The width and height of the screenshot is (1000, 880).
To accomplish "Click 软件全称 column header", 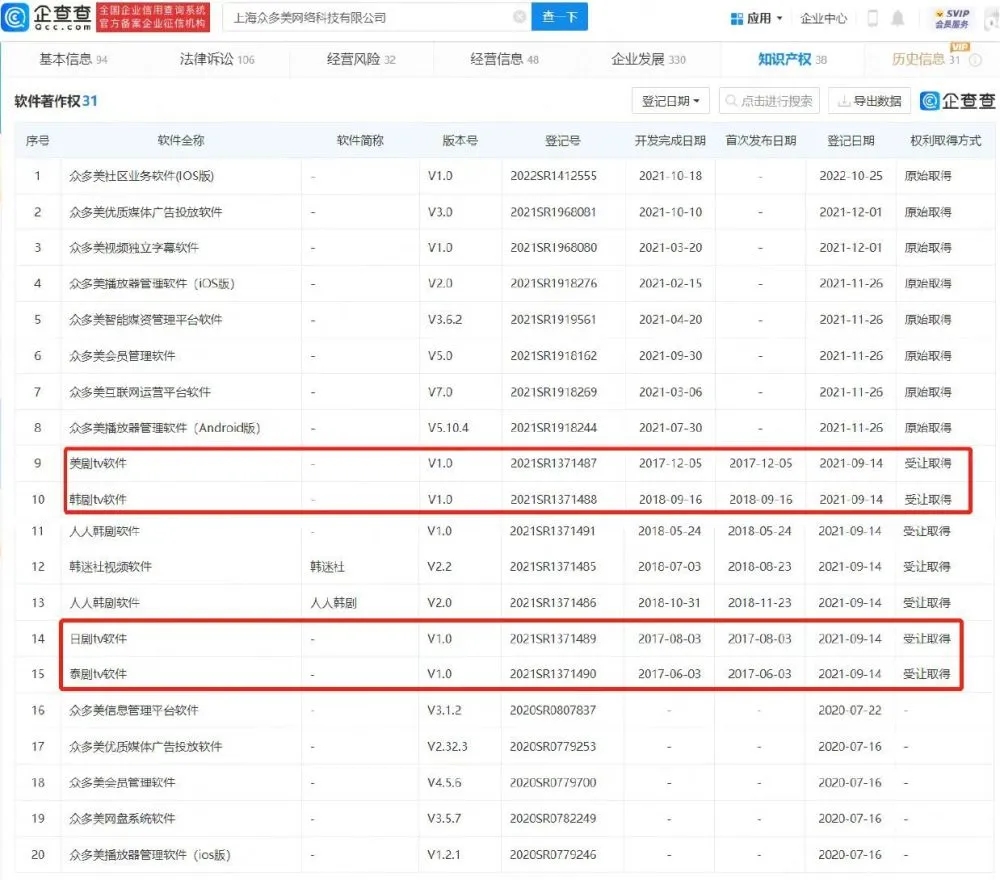I will pos(181,140).
